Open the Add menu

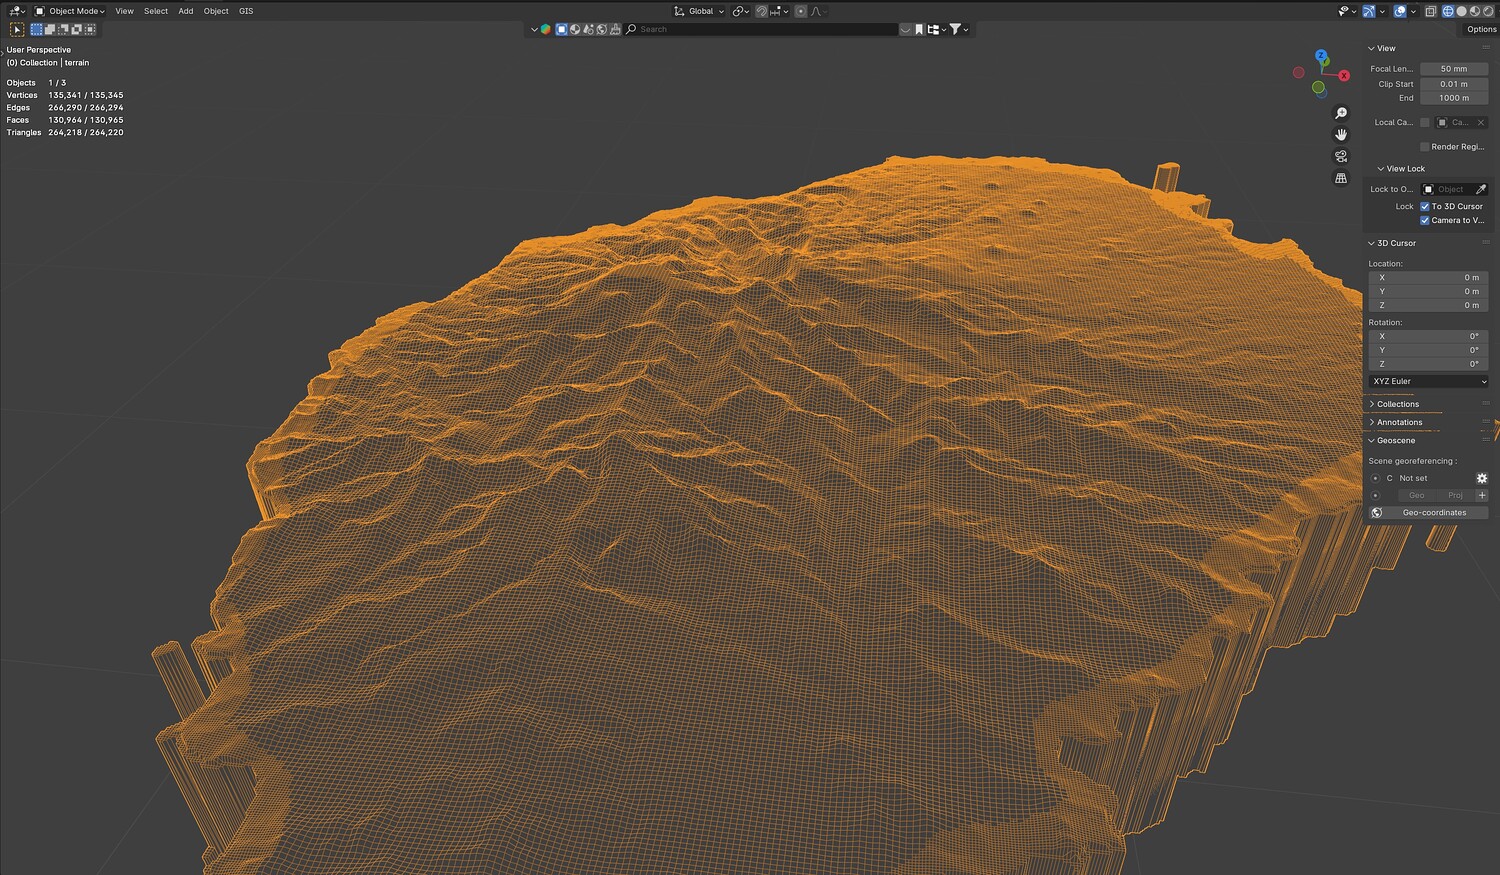point(186,11)
